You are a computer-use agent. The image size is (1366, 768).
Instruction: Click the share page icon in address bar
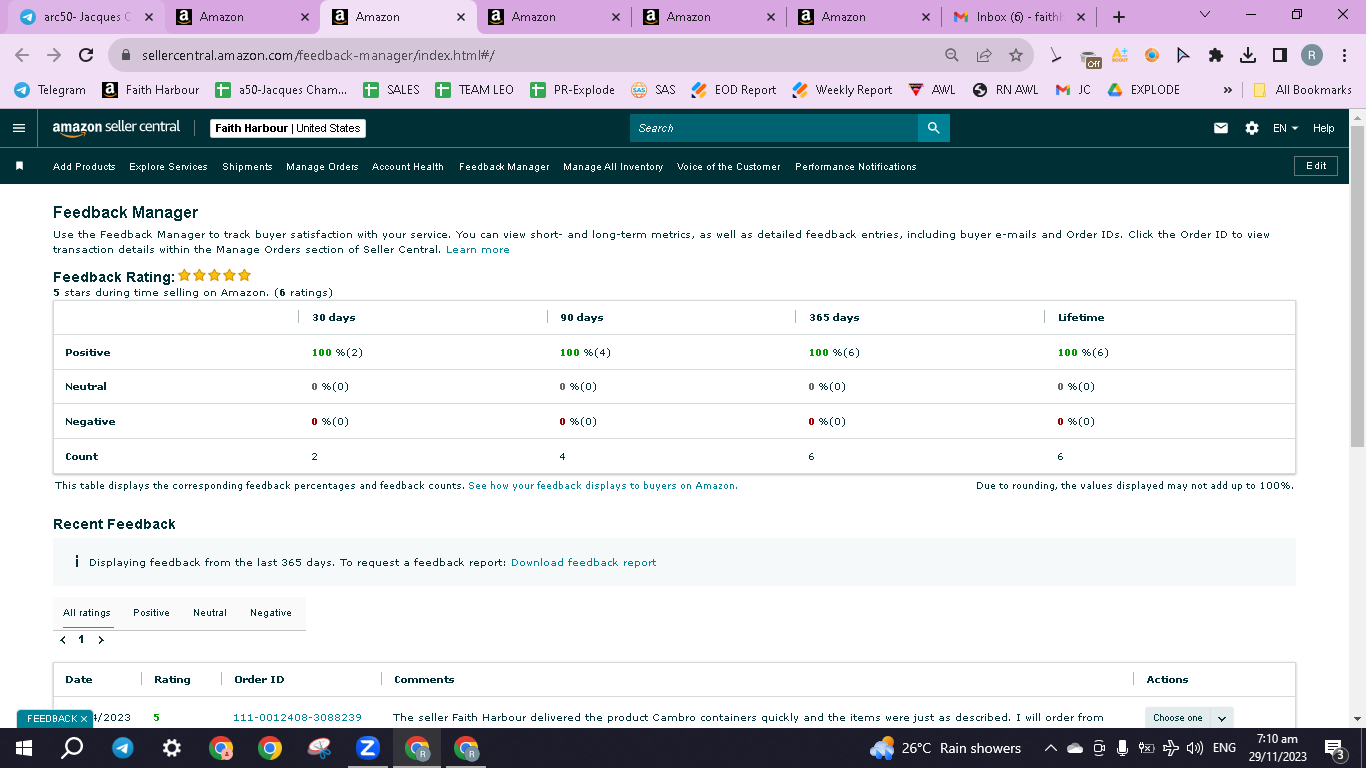pyautogui.click(x=984, y=55)
